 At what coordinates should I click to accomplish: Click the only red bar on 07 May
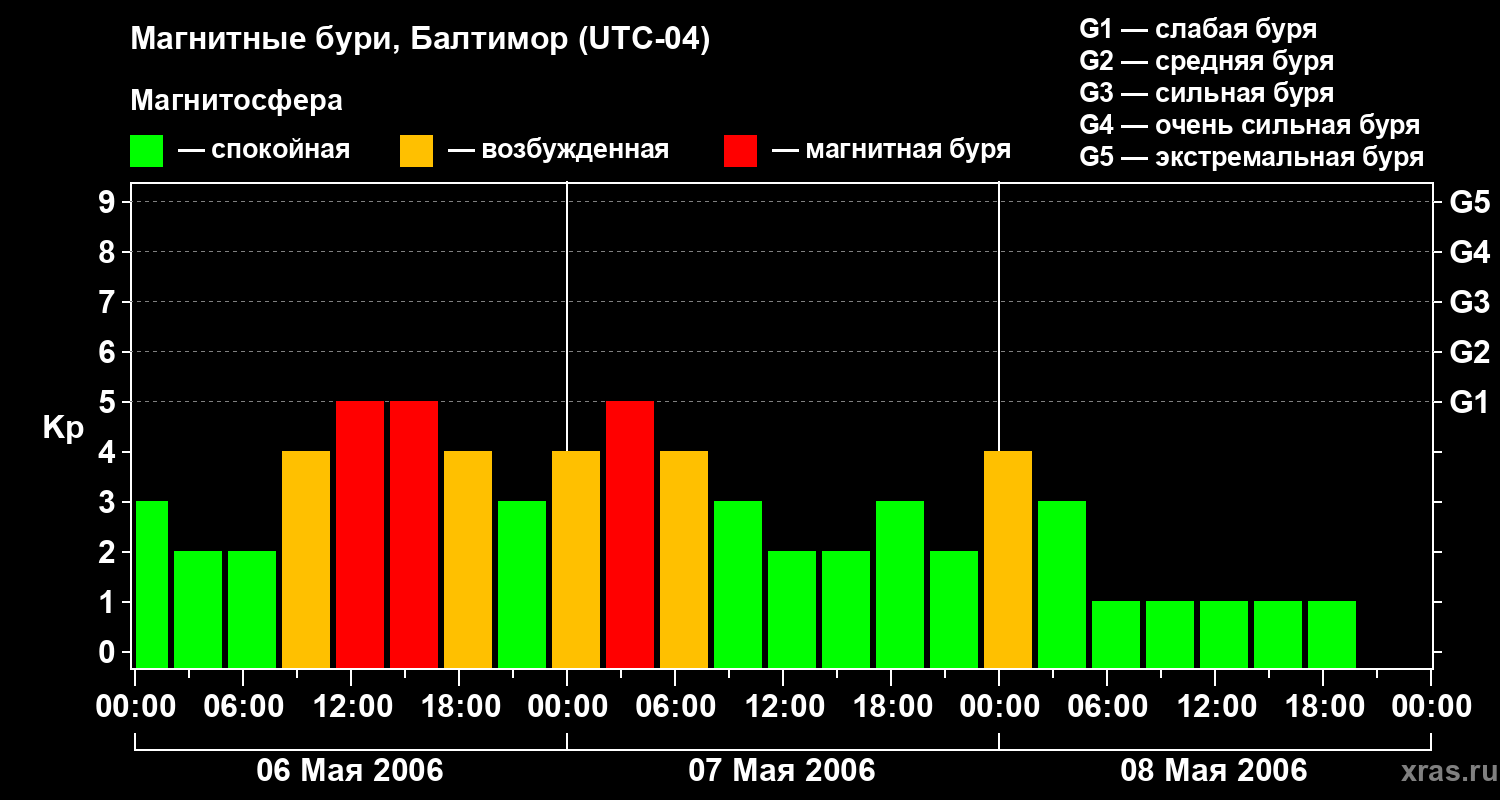coord(630,535)
